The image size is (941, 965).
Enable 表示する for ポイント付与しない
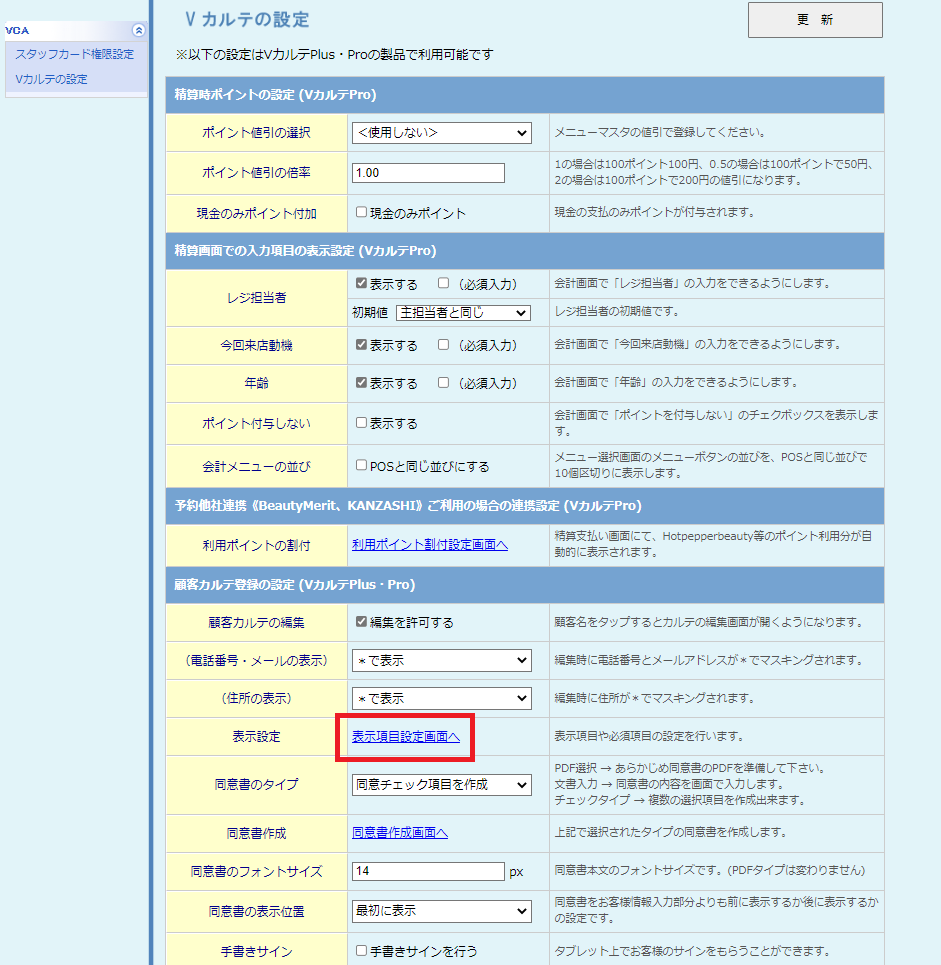coord(362,423)
